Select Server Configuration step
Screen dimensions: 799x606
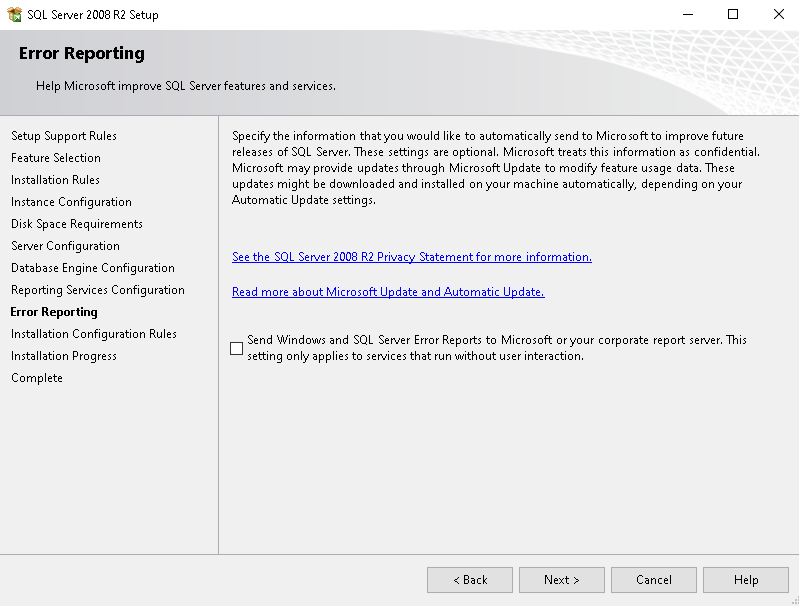[x=65, y=246]
